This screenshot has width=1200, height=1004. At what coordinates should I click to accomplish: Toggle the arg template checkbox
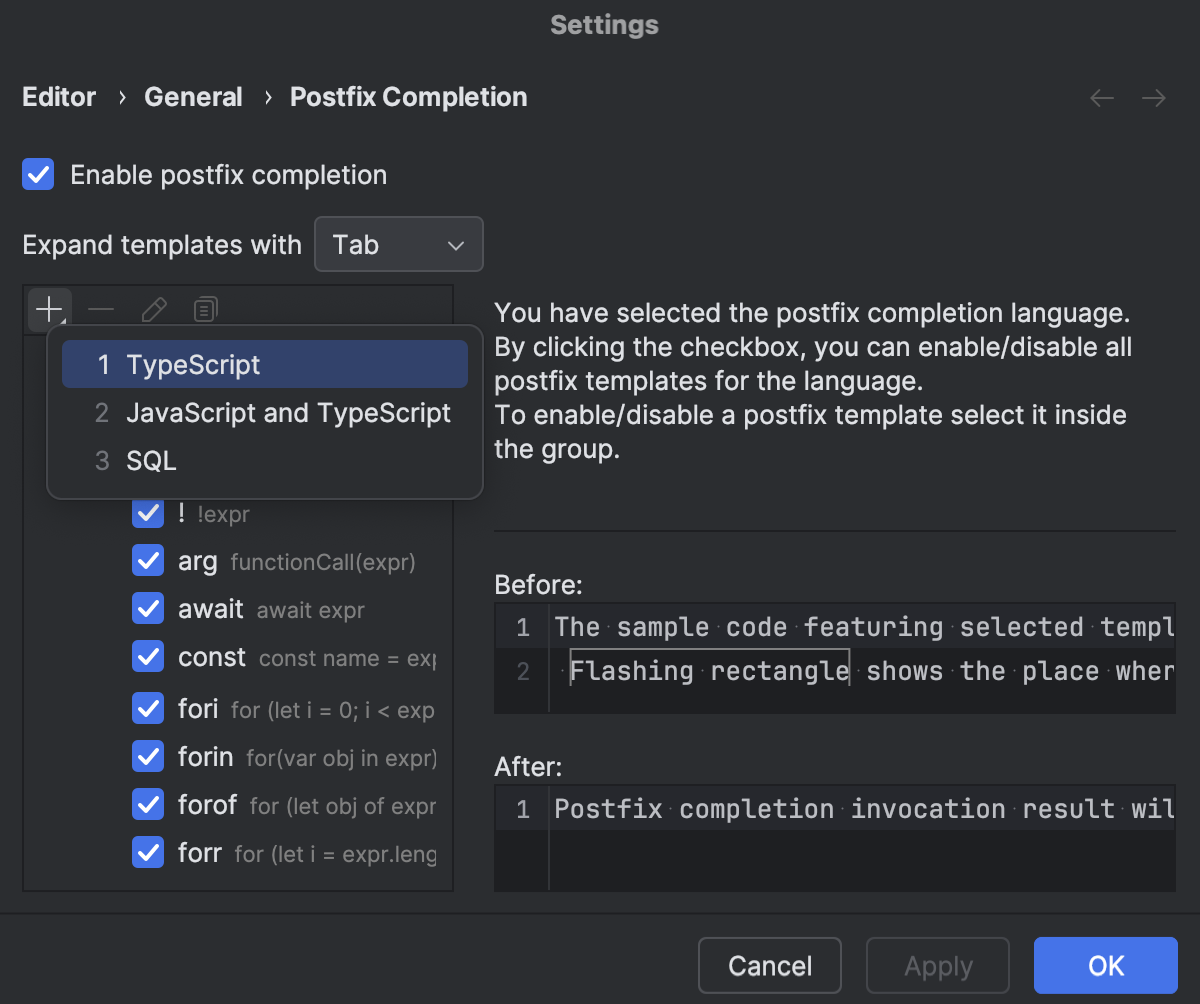(x=148, y=561)
